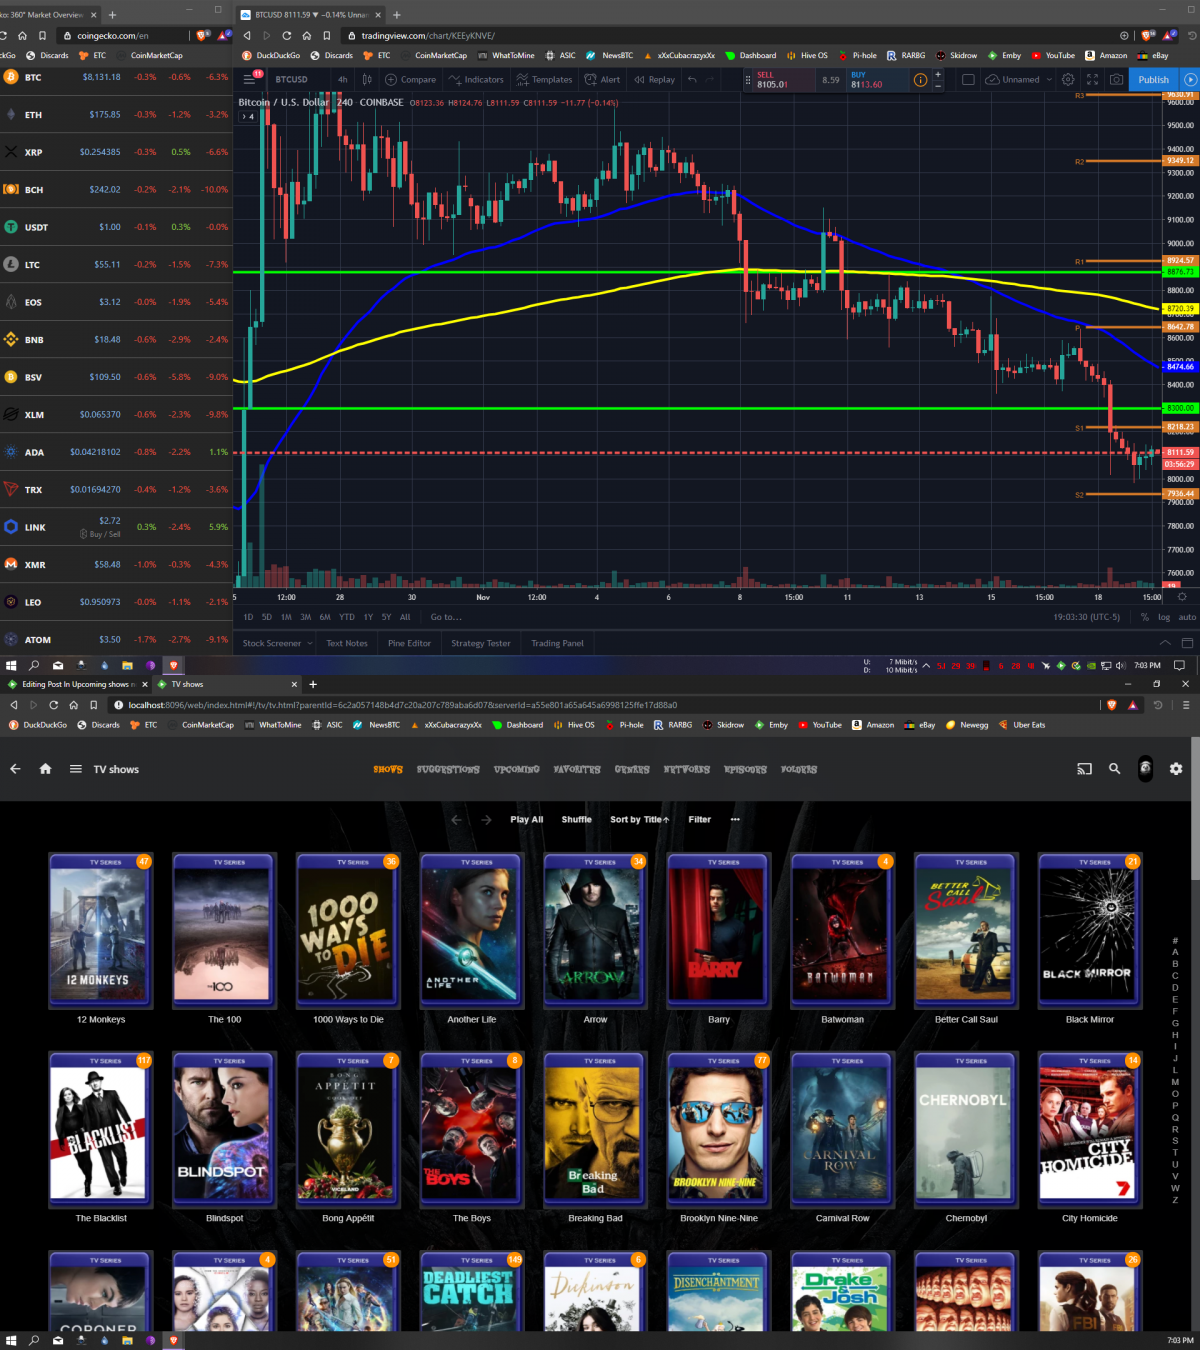This screenshot has width=1200, height=1350.
Task: Open the three-dot more options menu
Action: click(x=735, y=819)
